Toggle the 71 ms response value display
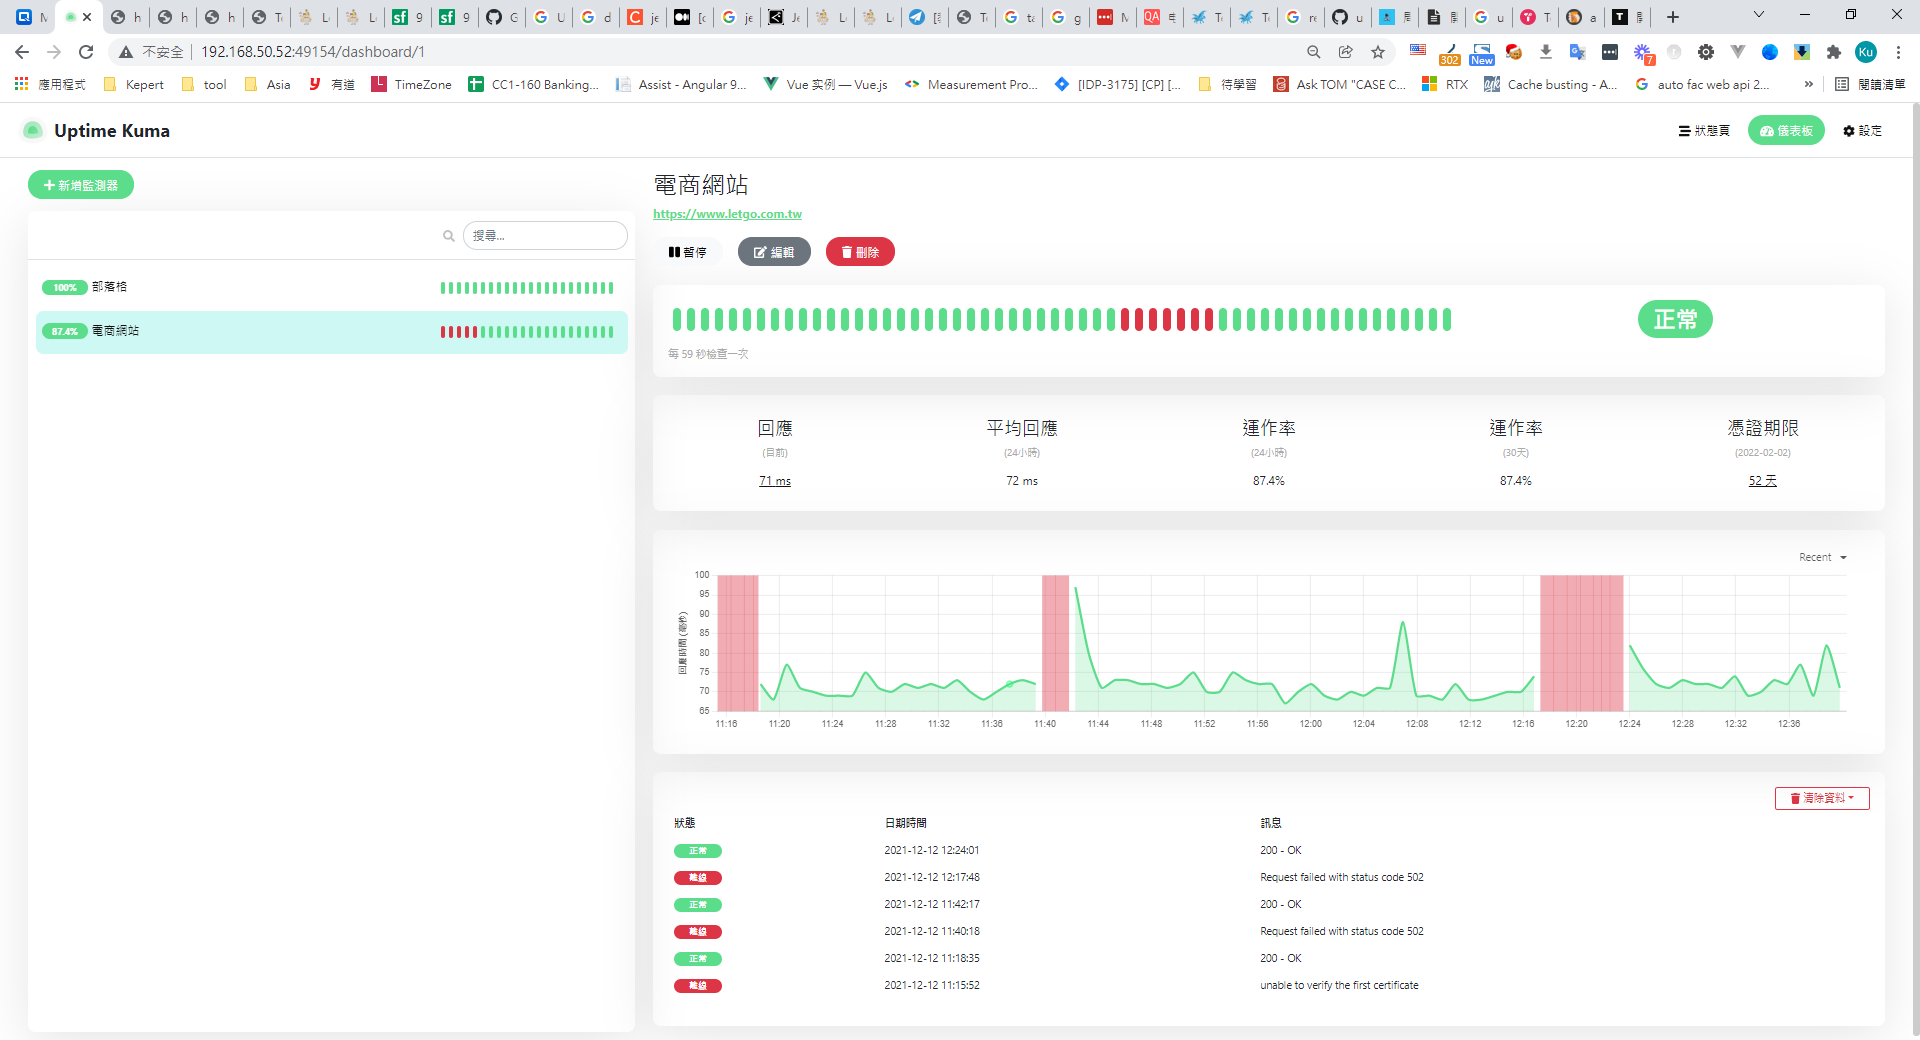The width and height of the screenshot is (1920, 1040). point(774,481)
